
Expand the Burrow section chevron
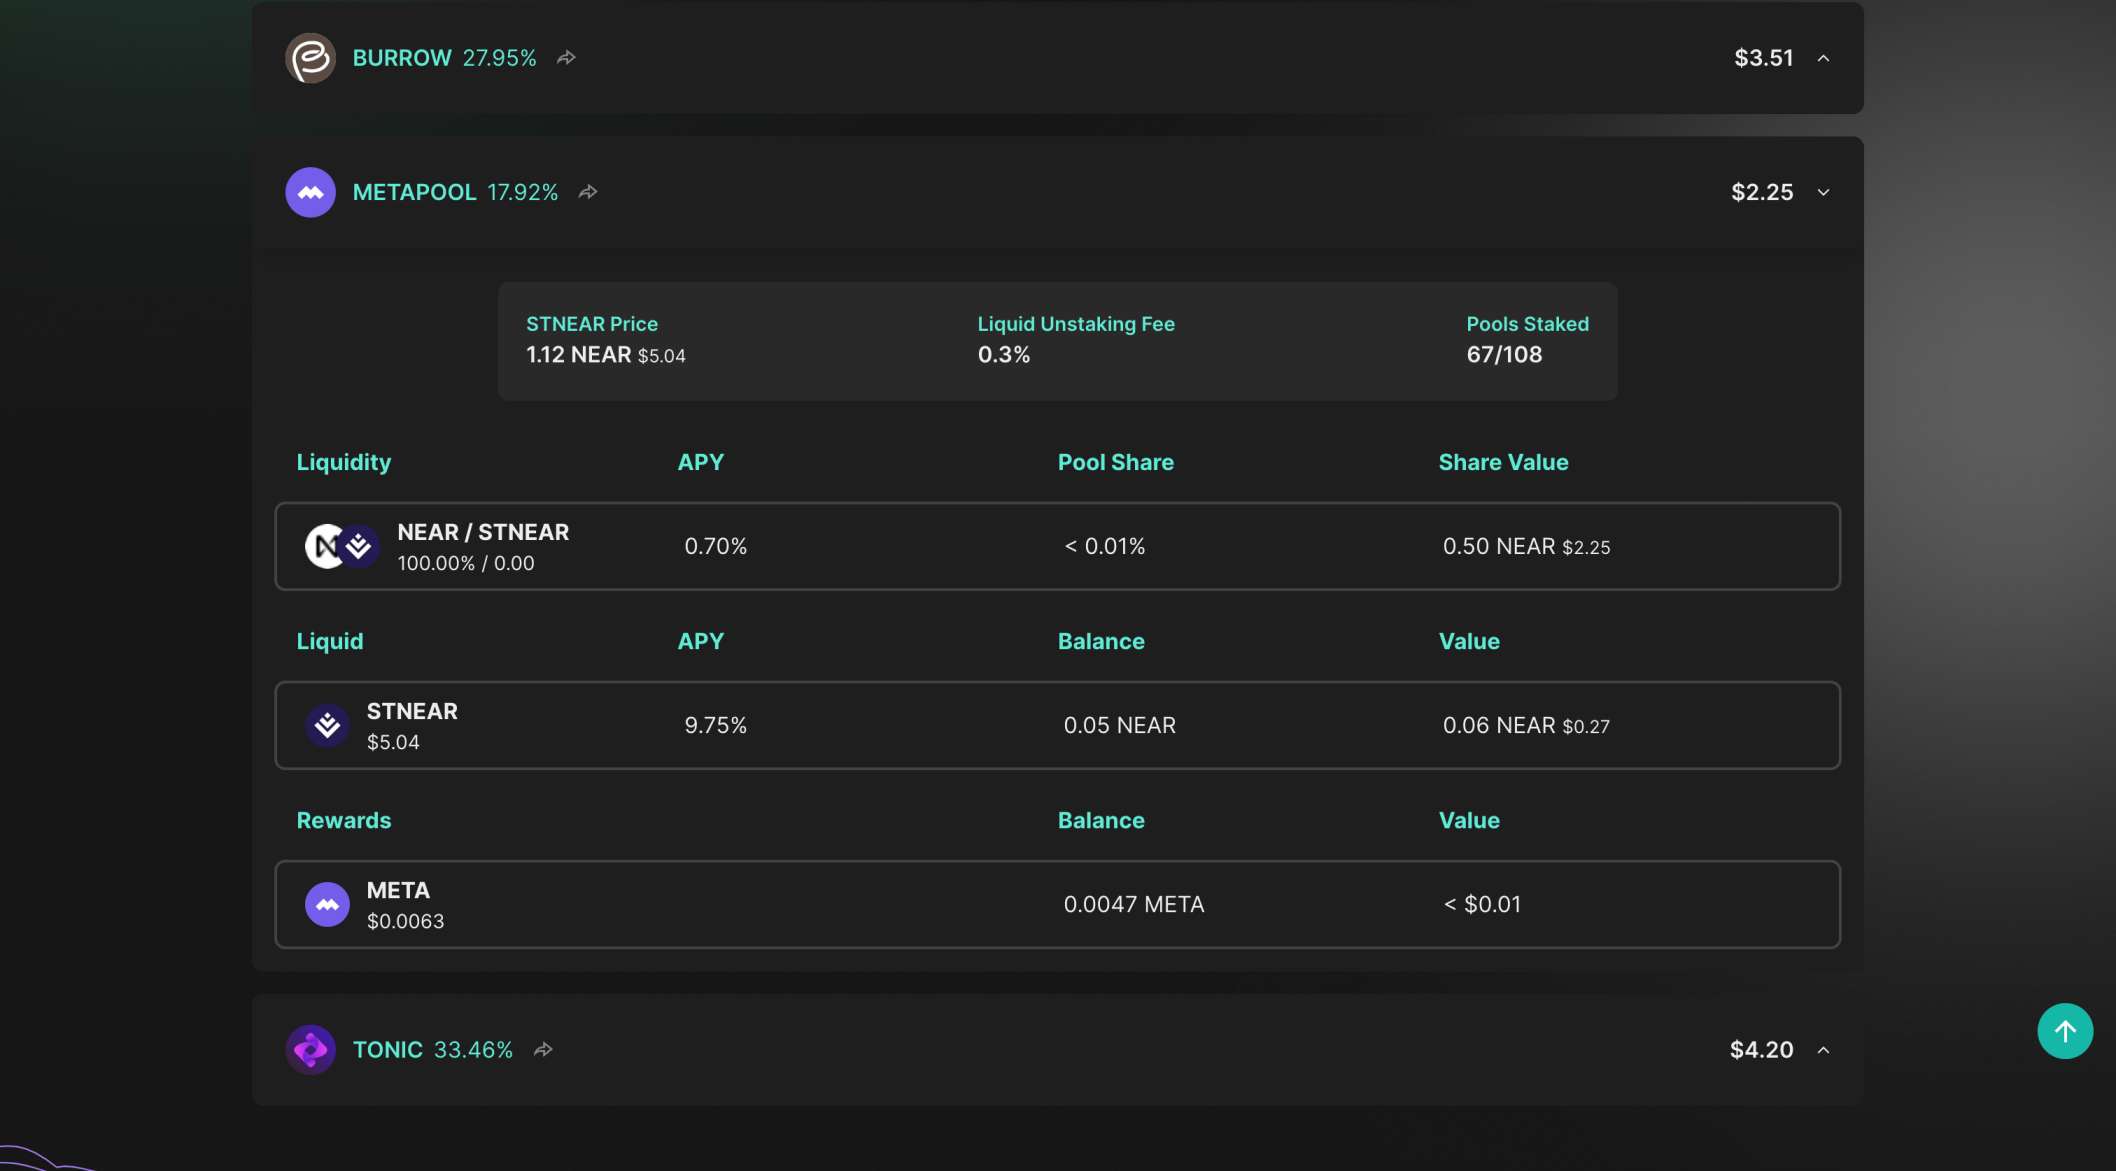1823,58
